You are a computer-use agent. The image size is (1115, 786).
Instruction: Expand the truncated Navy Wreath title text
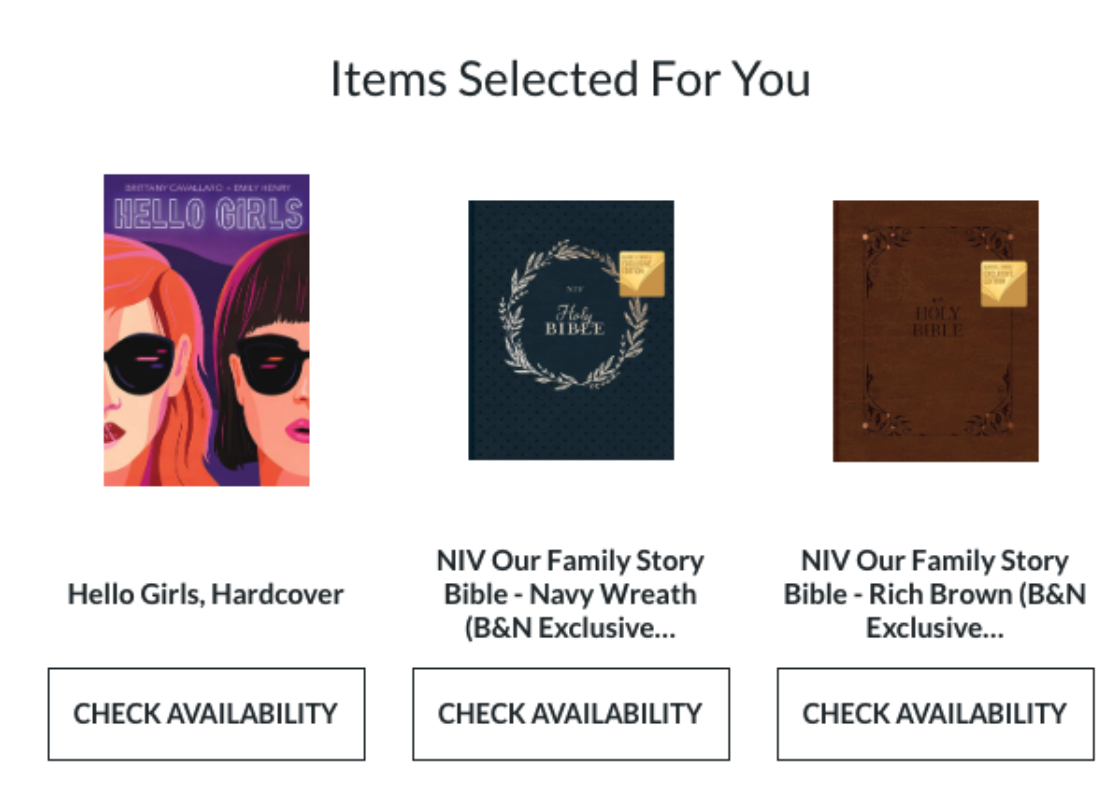pos(570,627)
